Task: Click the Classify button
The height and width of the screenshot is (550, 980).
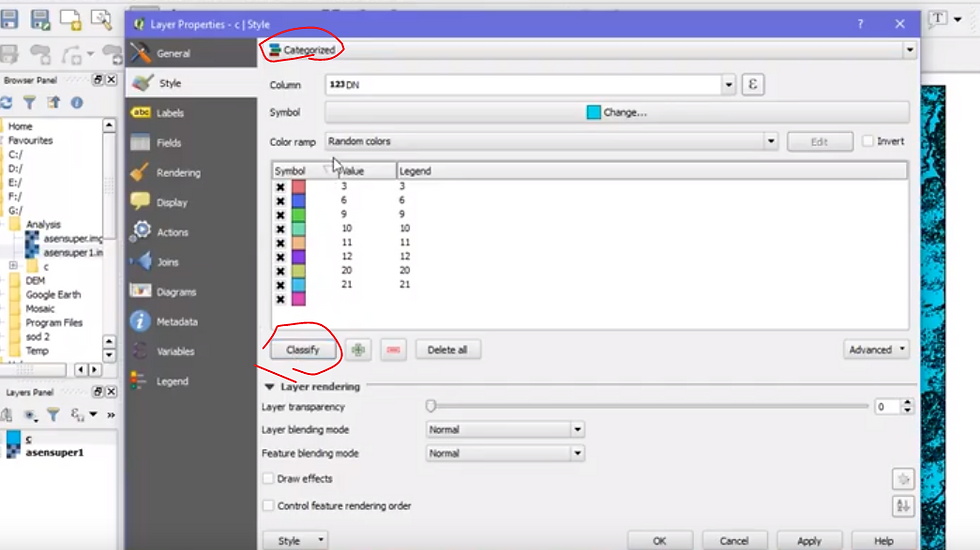Action: [x=303, y=350]
